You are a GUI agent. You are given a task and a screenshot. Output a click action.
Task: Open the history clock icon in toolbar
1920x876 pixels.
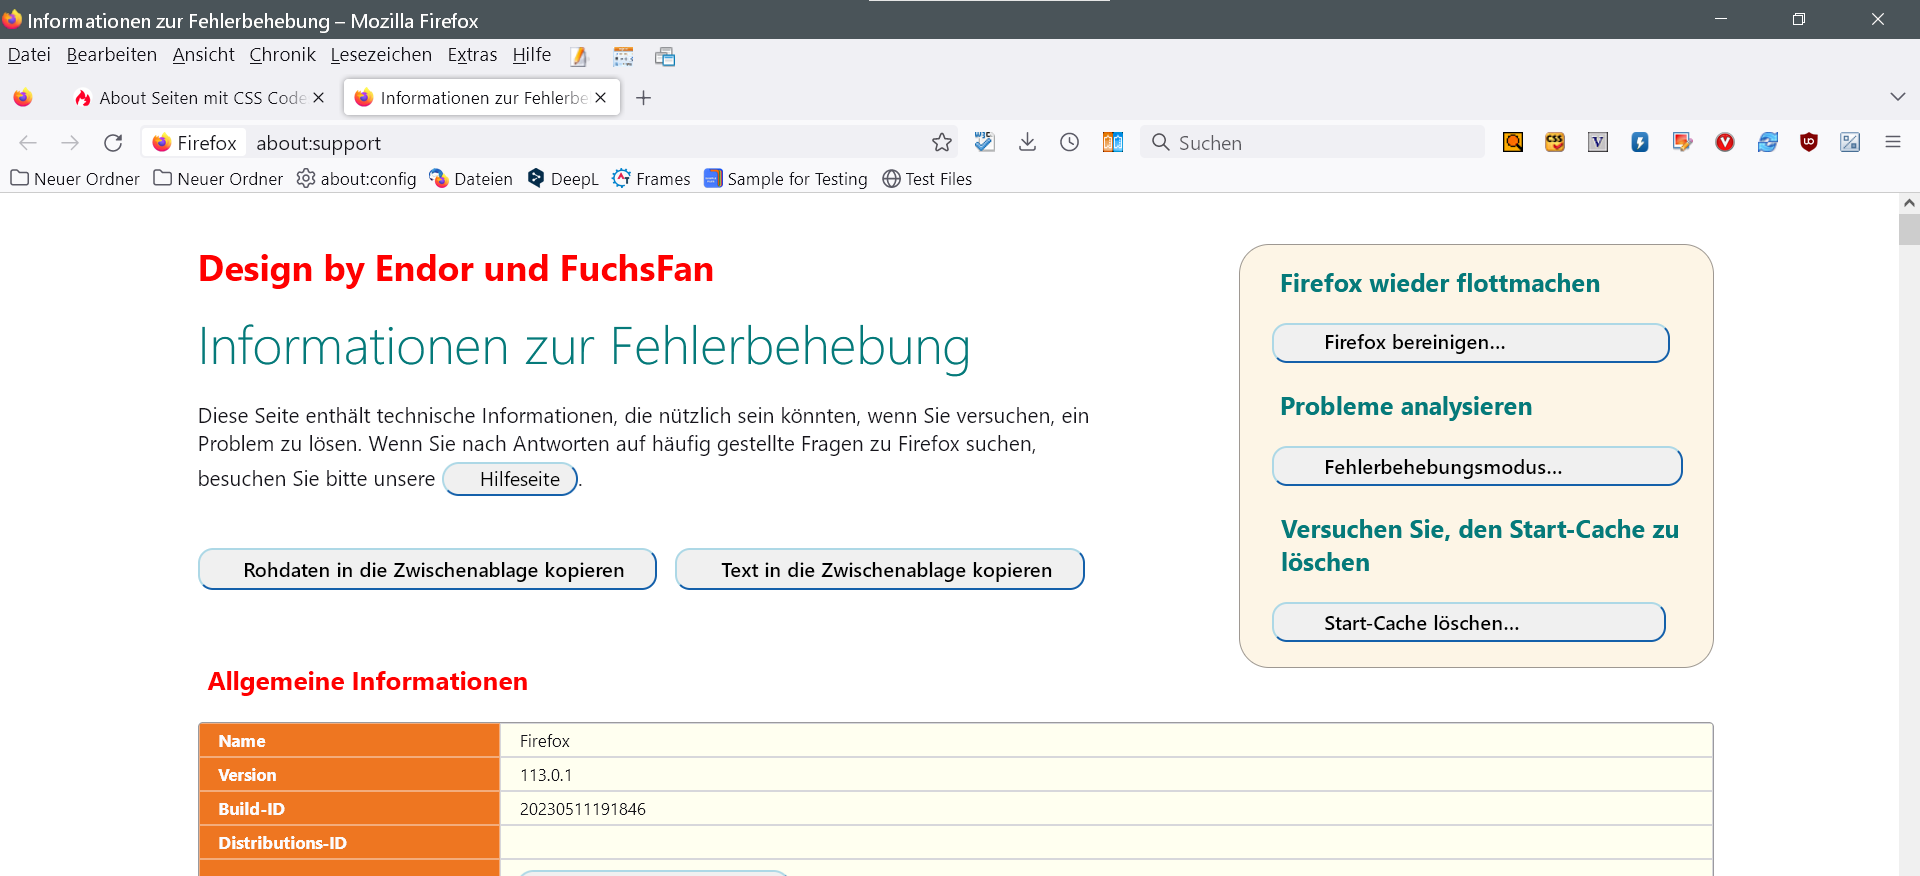click(x=1069, y=143)
